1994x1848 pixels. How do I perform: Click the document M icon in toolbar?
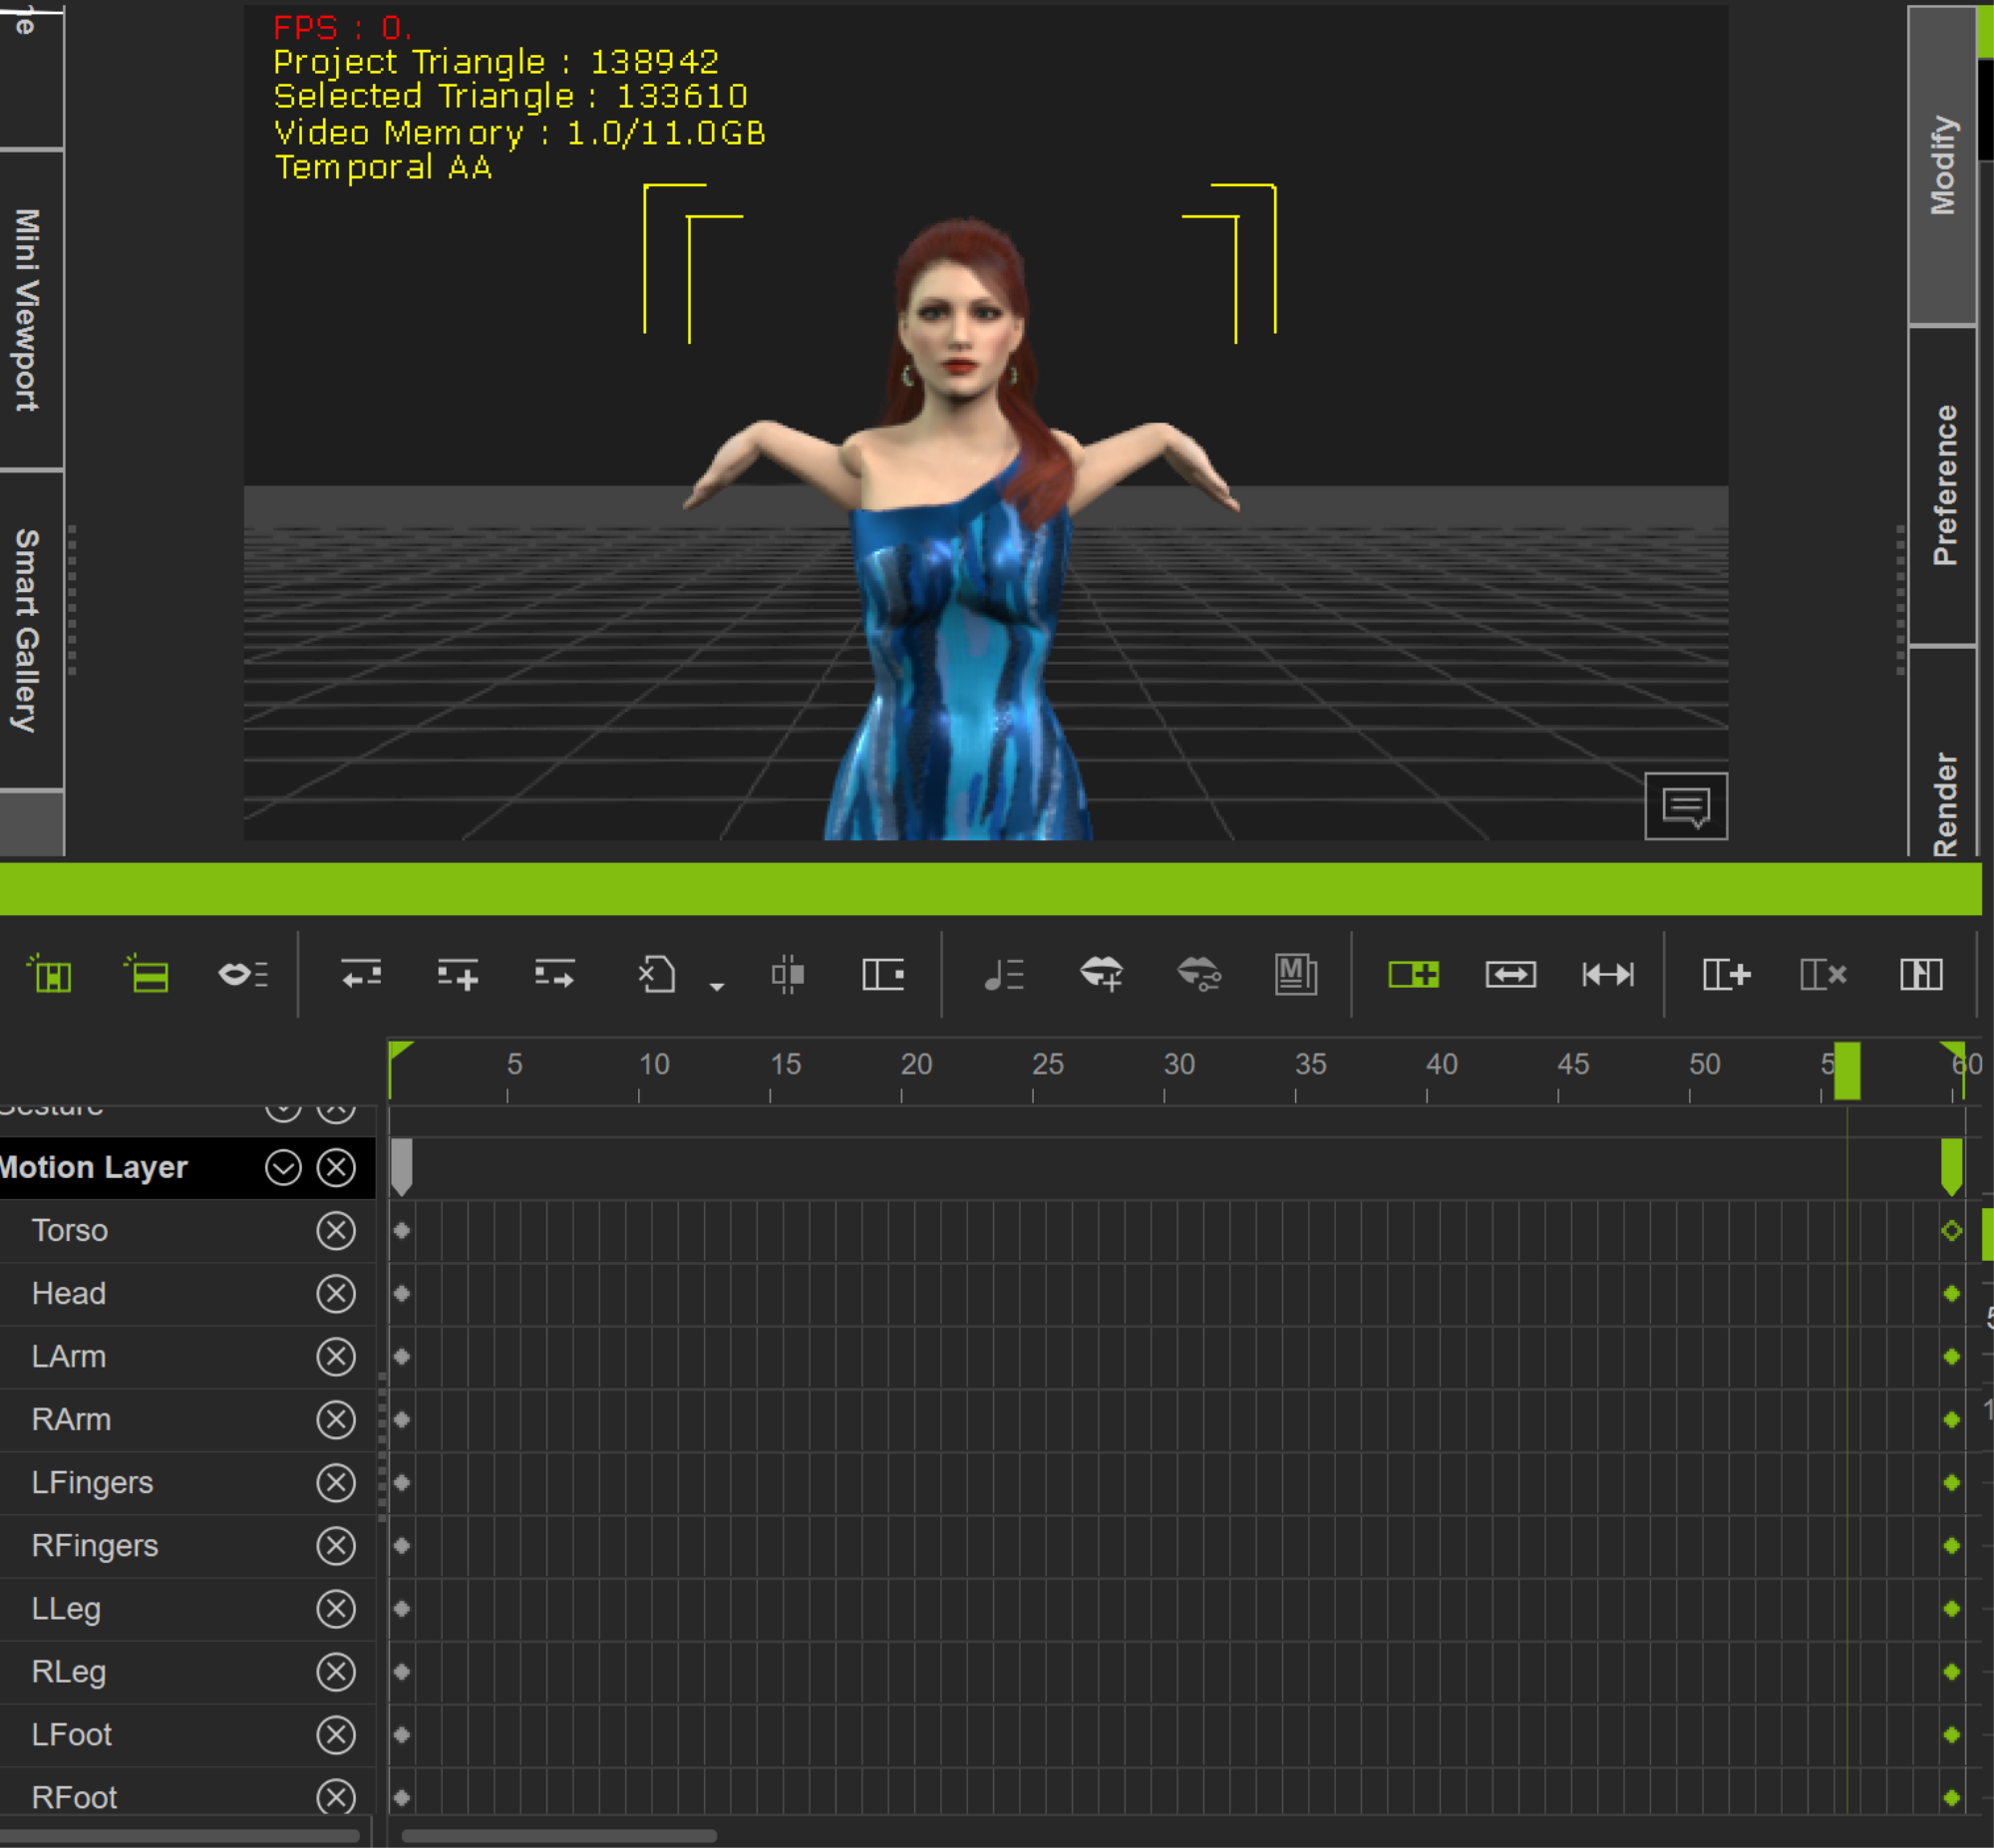(1296, 973)
